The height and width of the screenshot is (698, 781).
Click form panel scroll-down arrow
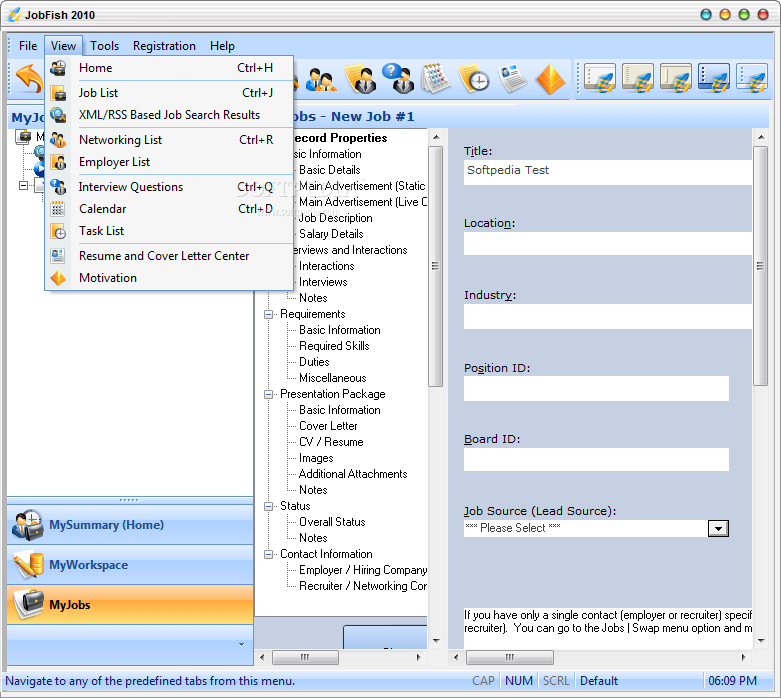[761, 641]
